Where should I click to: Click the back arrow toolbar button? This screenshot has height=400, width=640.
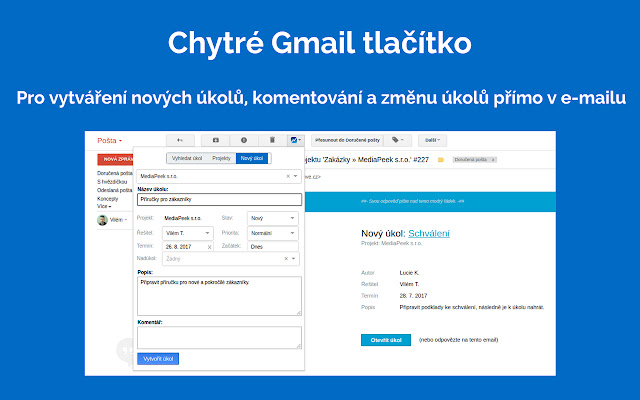click(x=180, y=140)
